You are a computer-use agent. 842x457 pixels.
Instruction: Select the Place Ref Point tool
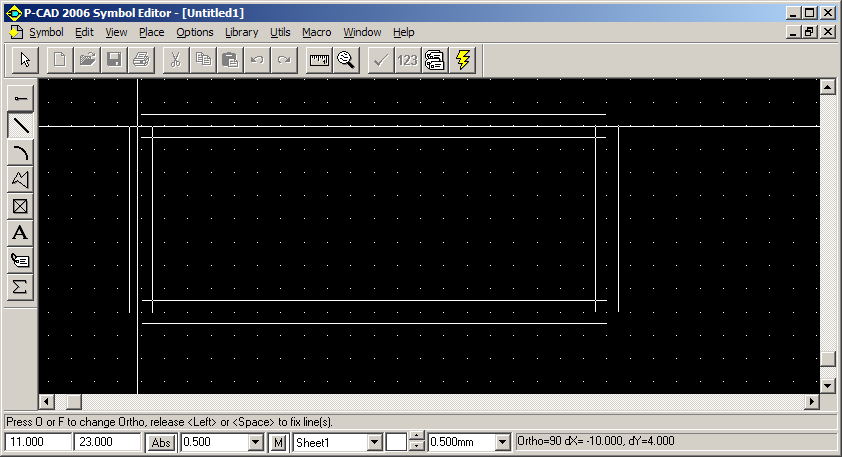20,206
